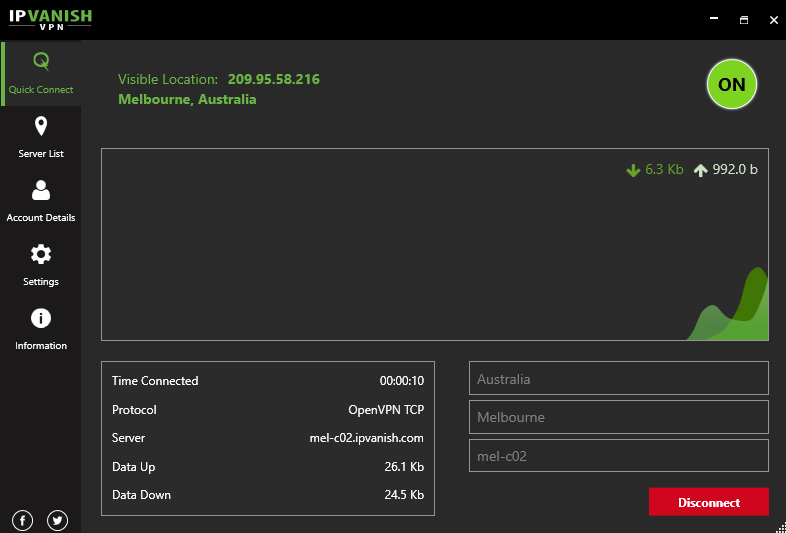Toggle the green ON connection switch
The width and height of the screenshot is (786, 533).
tap(732, 85)
